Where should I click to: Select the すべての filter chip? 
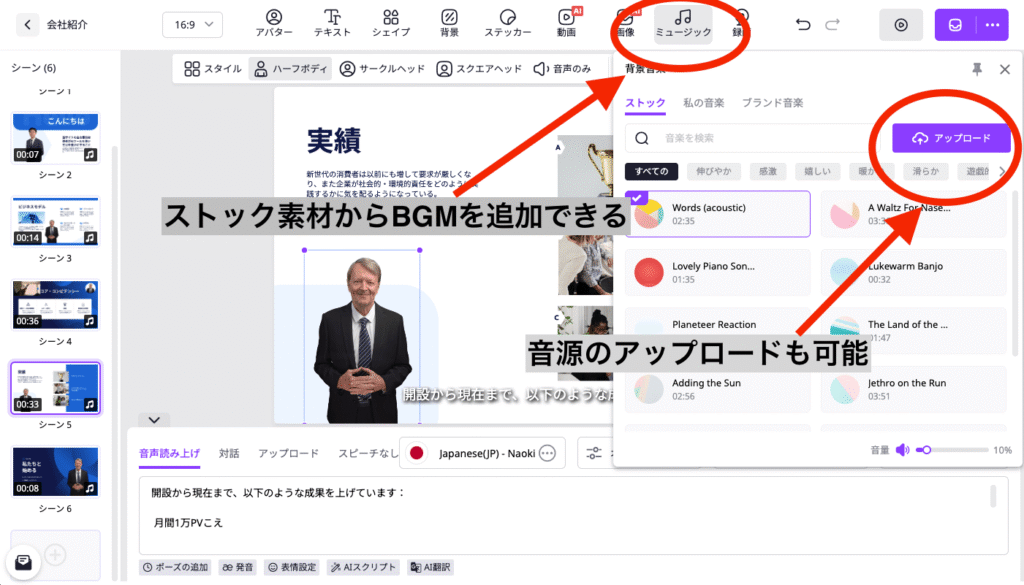[x=652, y=171]
